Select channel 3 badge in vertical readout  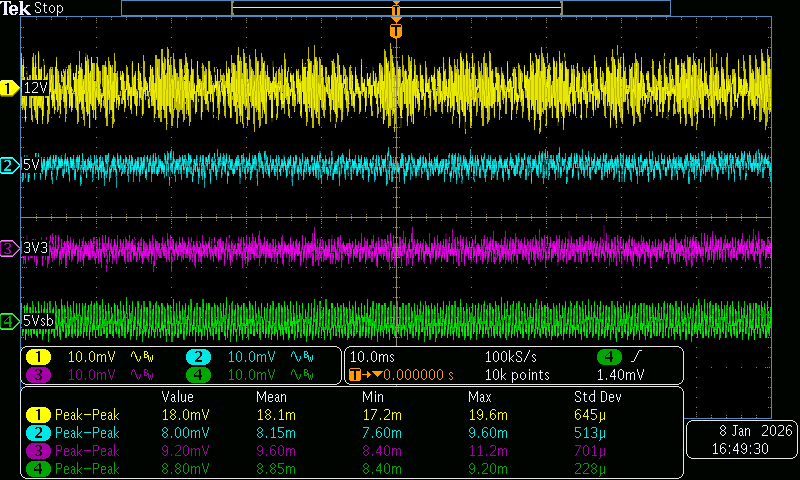click(38, 375)
